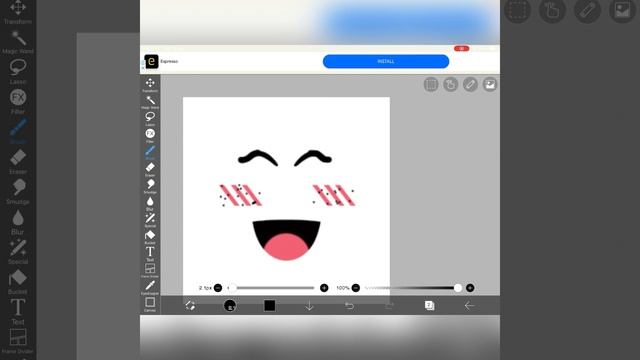
Task: Increase opacity with the plus button at far right
Action: [x=470, y=288]
